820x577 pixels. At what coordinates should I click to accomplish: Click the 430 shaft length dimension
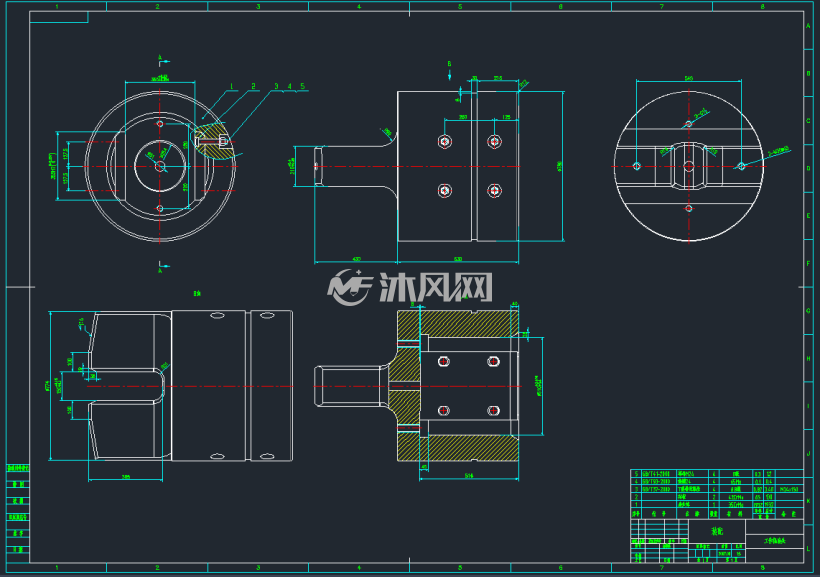click(x=356, y=259)
